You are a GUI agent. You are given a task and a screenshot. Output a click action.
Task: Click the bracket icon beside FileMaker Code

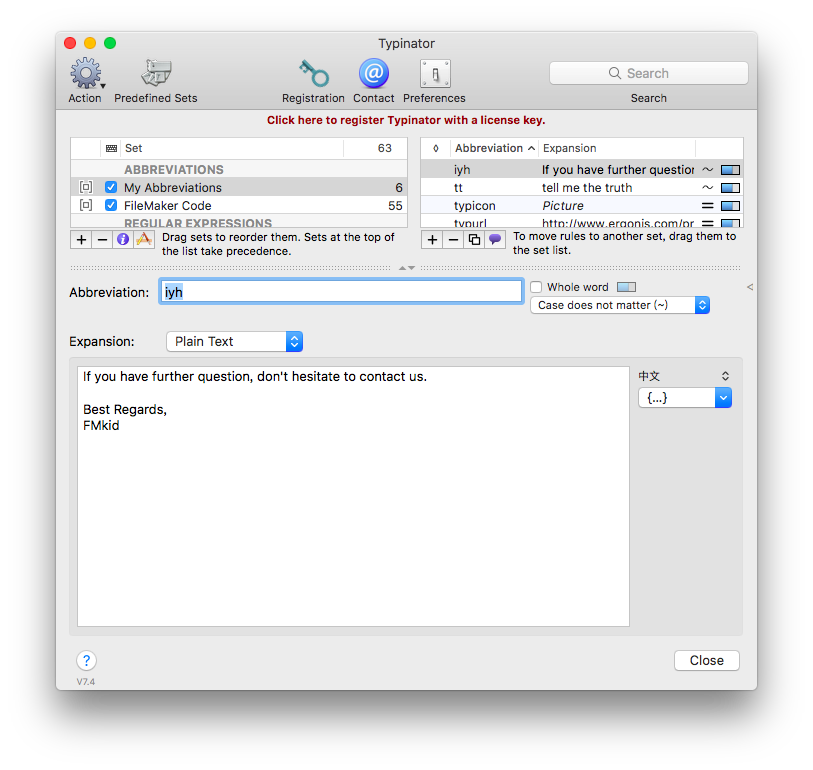click(86, 205)
